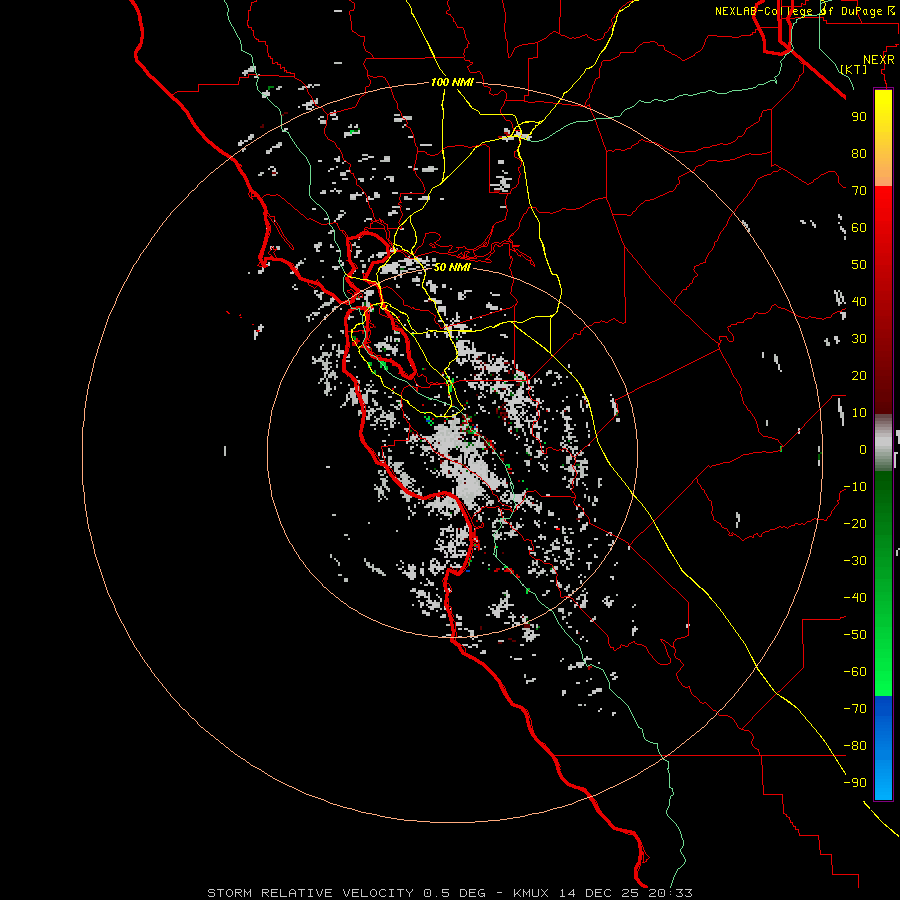Click the 0 value on the velocity scale
This screenshot has height=900, width=900.
click(863, 449)
